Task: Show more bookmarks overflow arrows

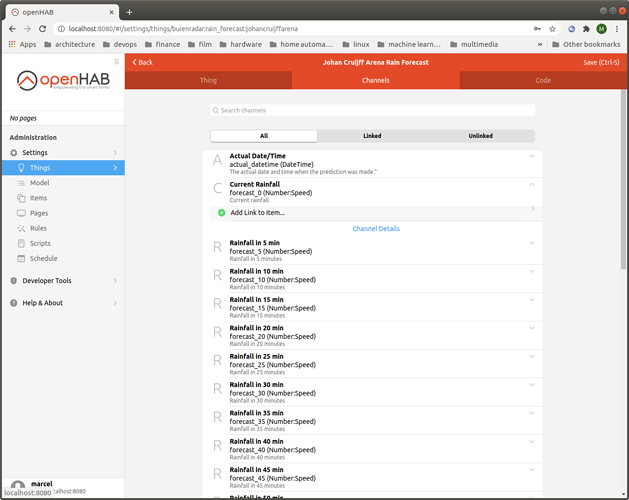Action: [x=540, y=44]
